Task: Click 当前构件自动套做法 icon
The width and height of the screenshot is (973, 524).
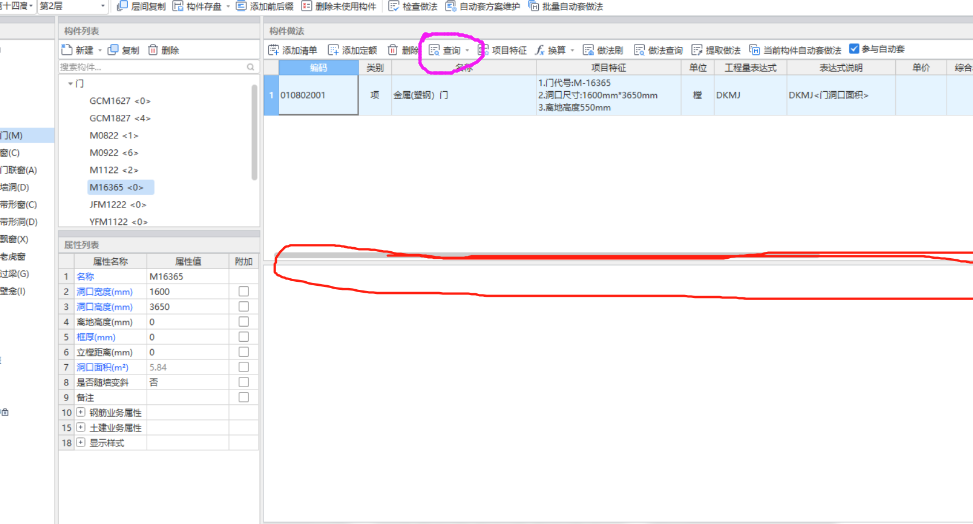Action: [755, 50]
